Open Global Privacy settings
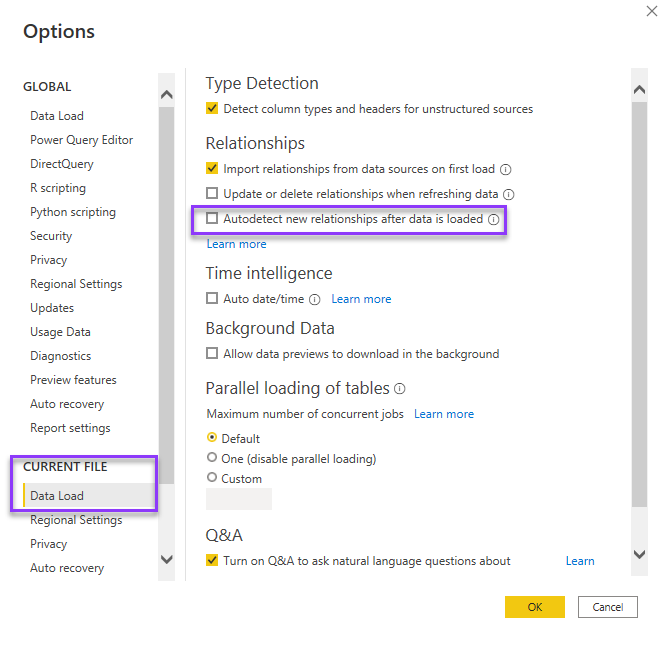 pyautogui.click(x=48, y=260)
